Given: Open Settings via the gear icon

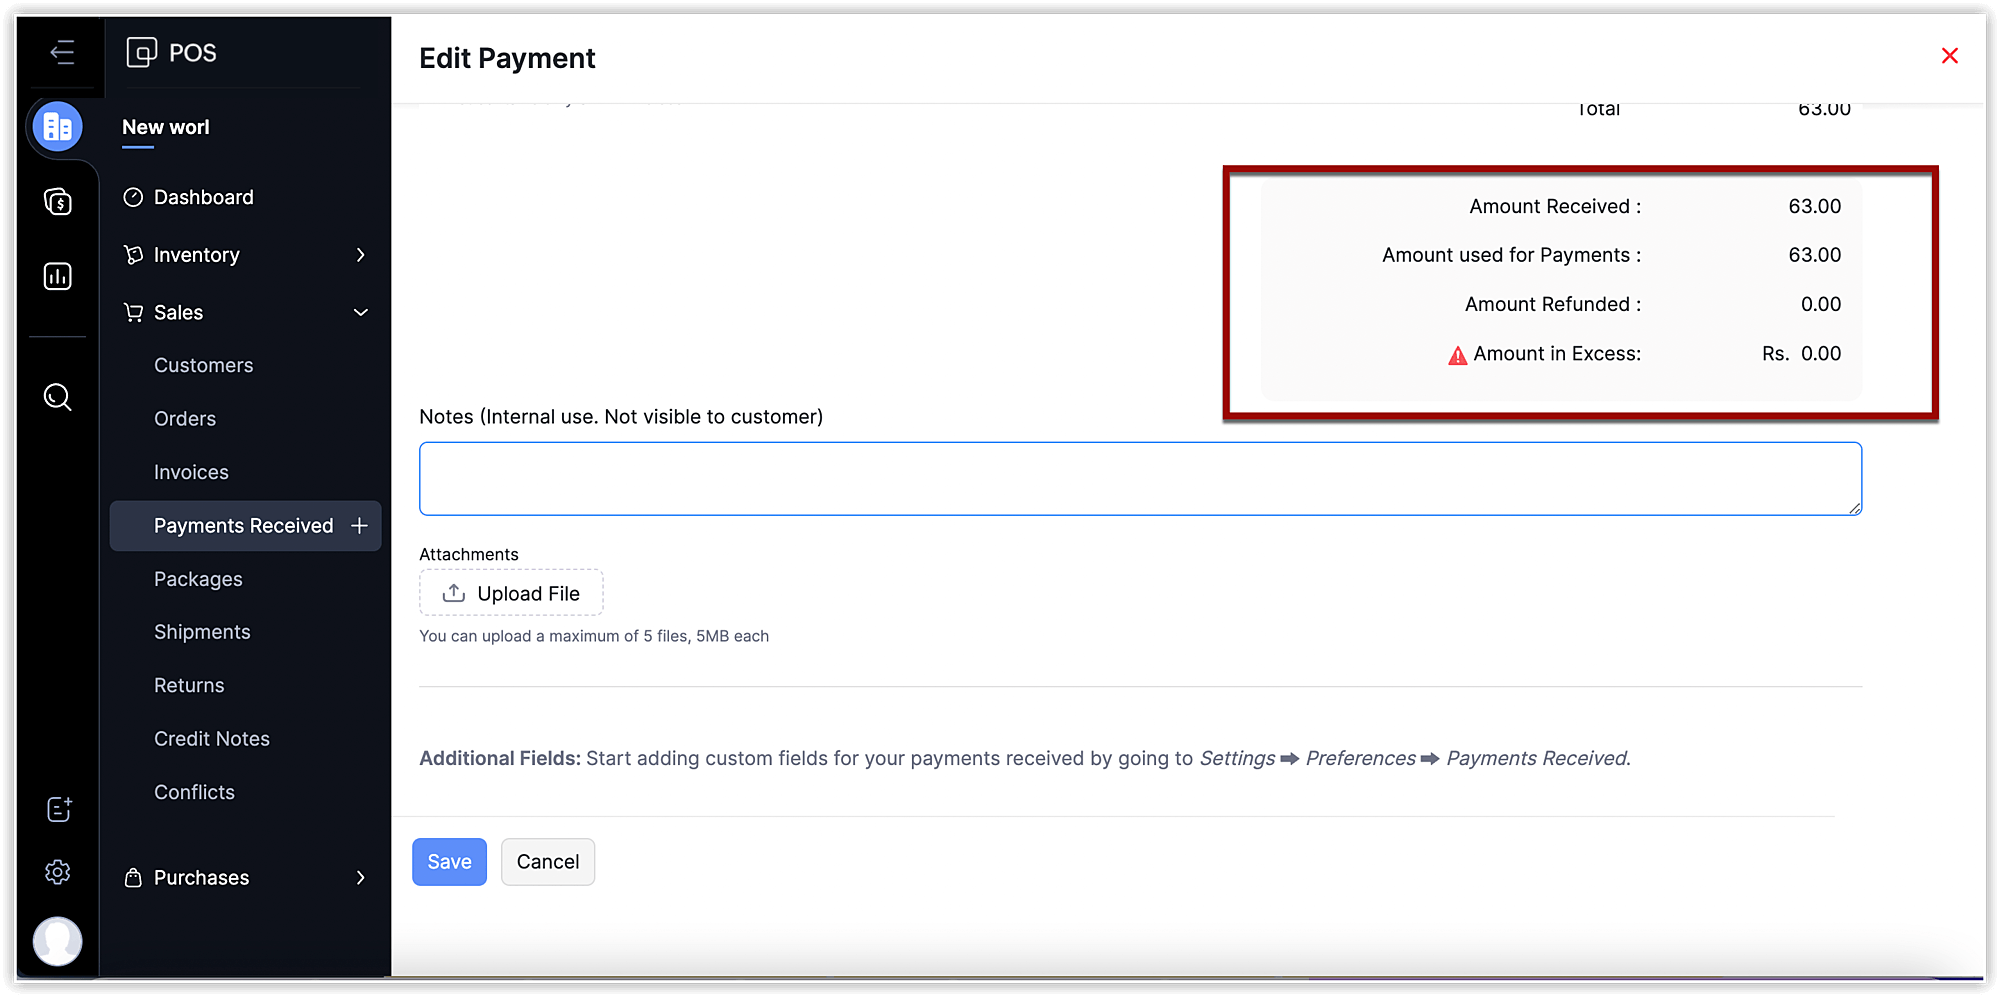Looking at the screenshot, I should [57, 873].
